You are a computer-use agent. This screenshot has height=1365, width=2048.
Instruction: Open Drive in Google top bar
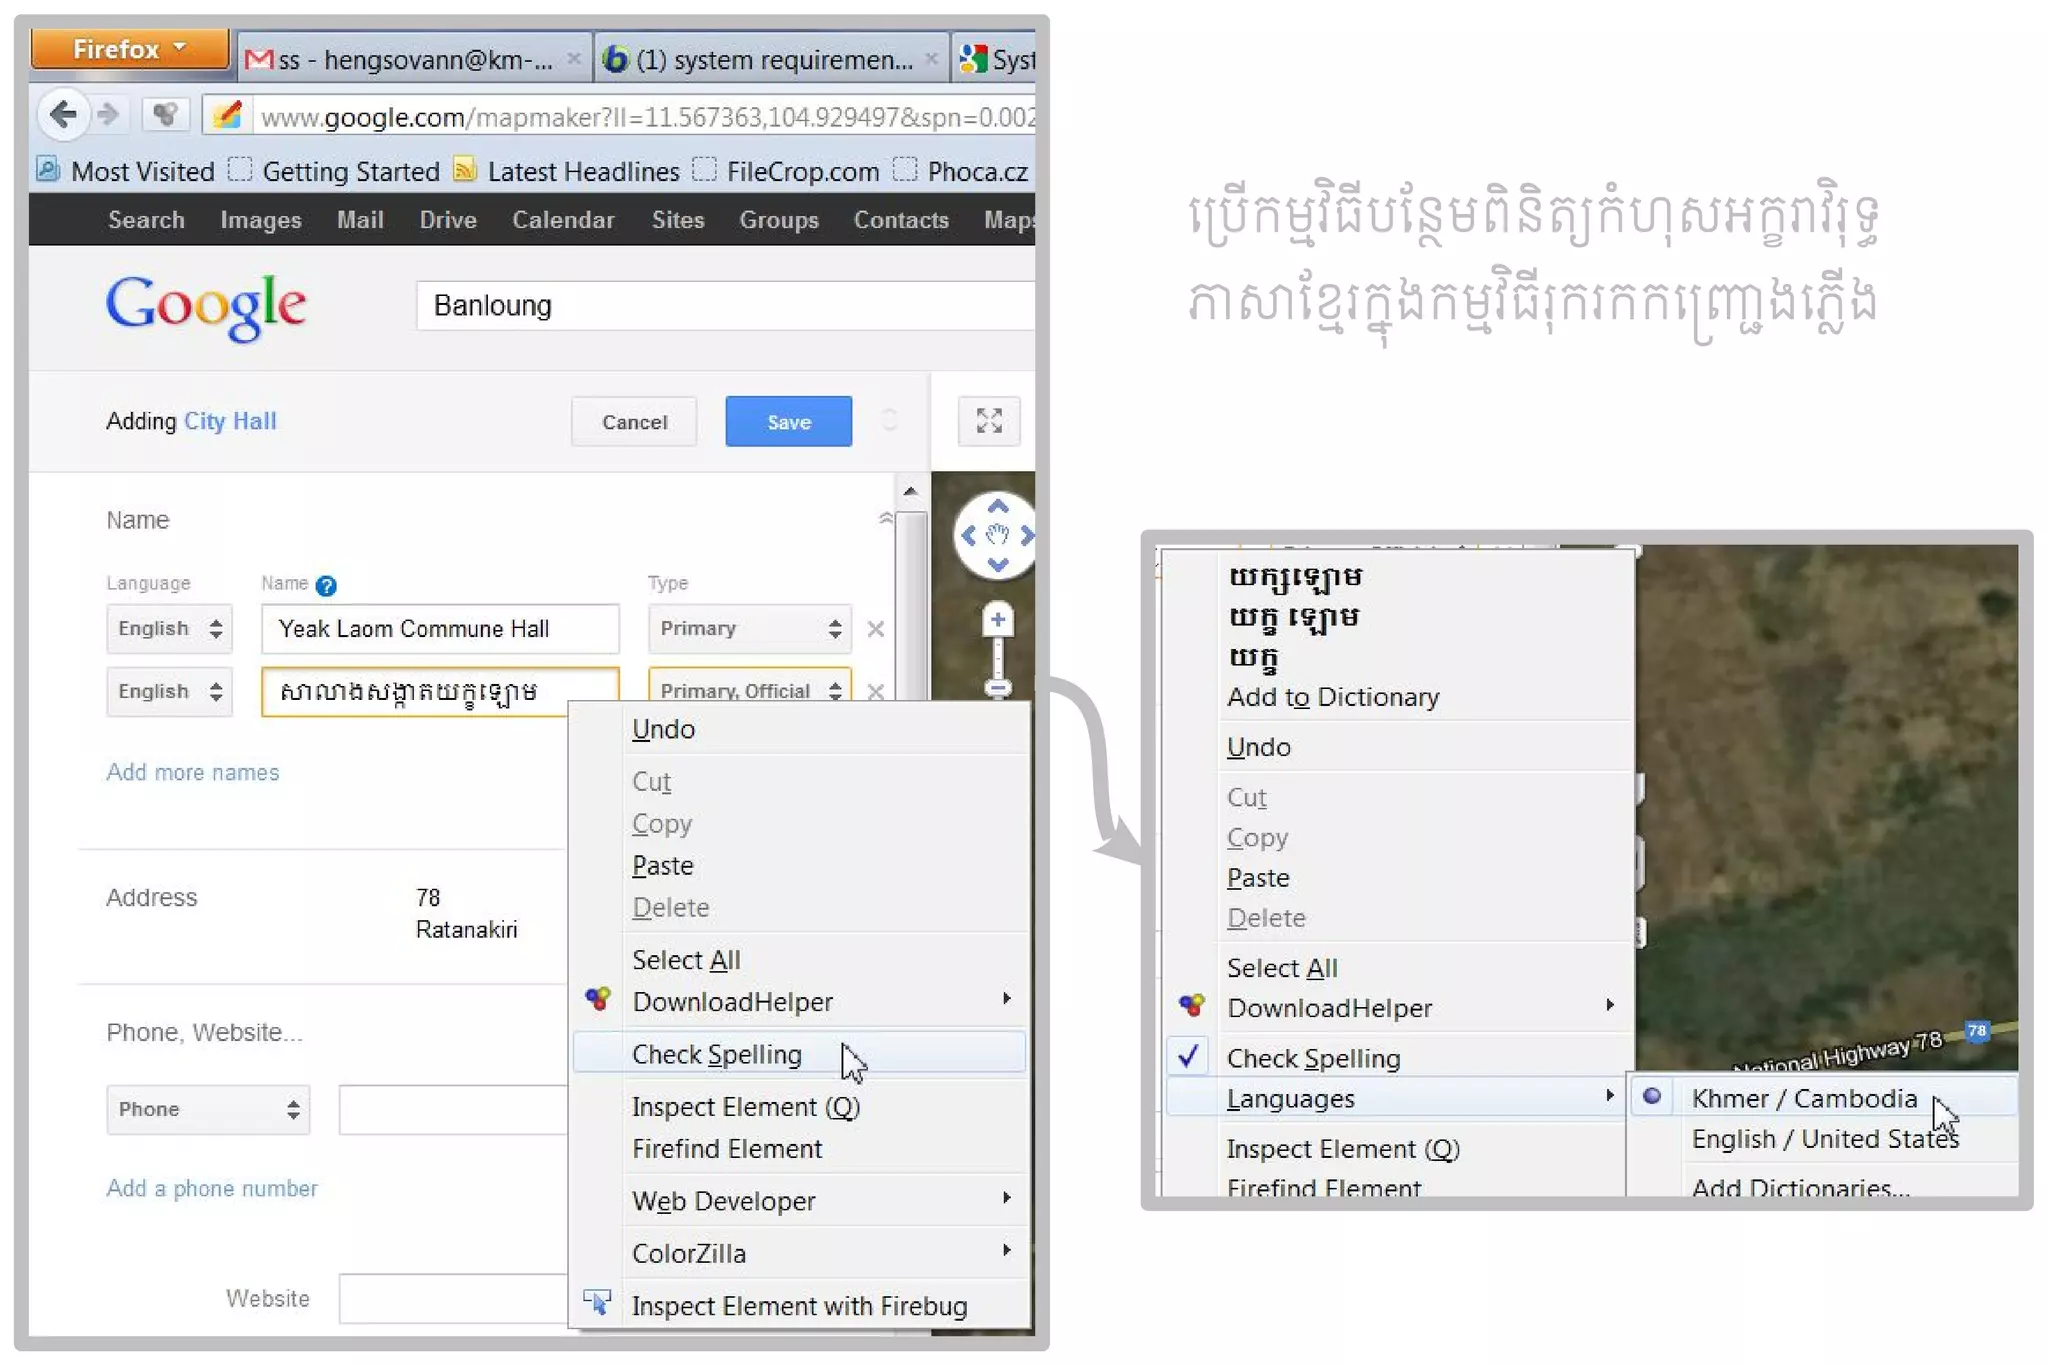pyautogui.click(x=448, y=220)
